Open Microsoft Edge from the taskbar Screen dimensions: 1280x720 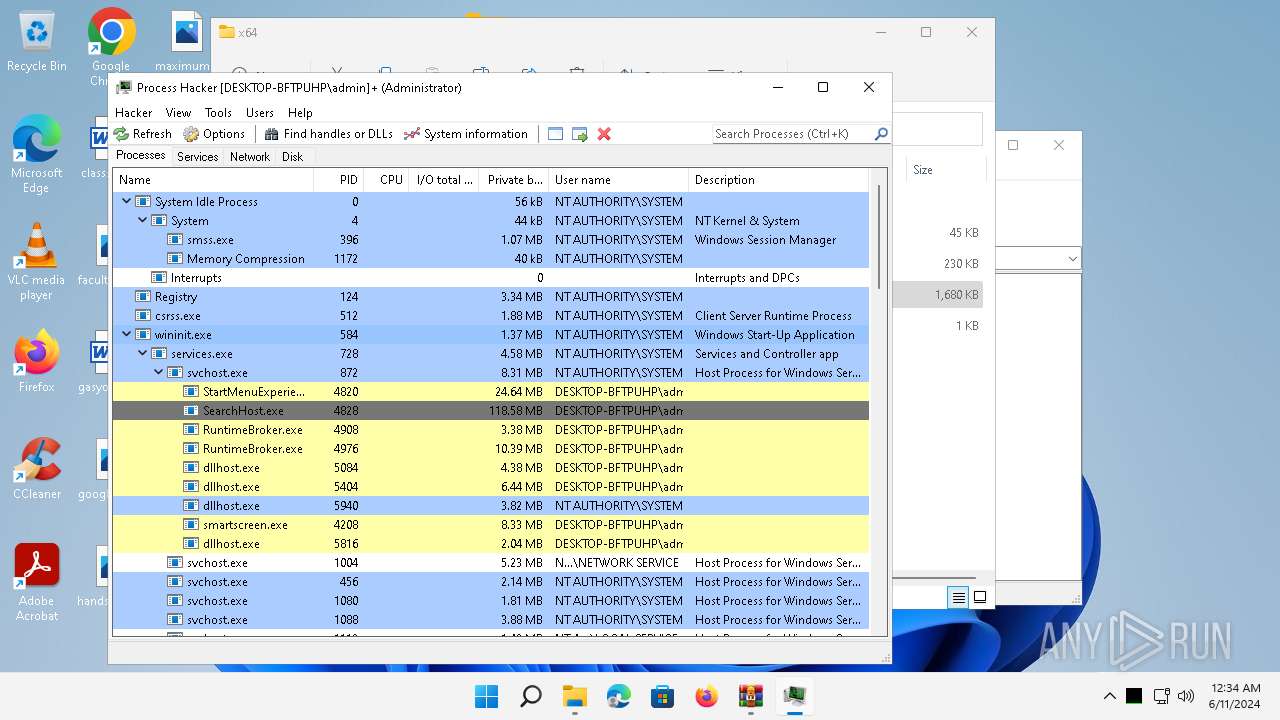tap(619, 696)
